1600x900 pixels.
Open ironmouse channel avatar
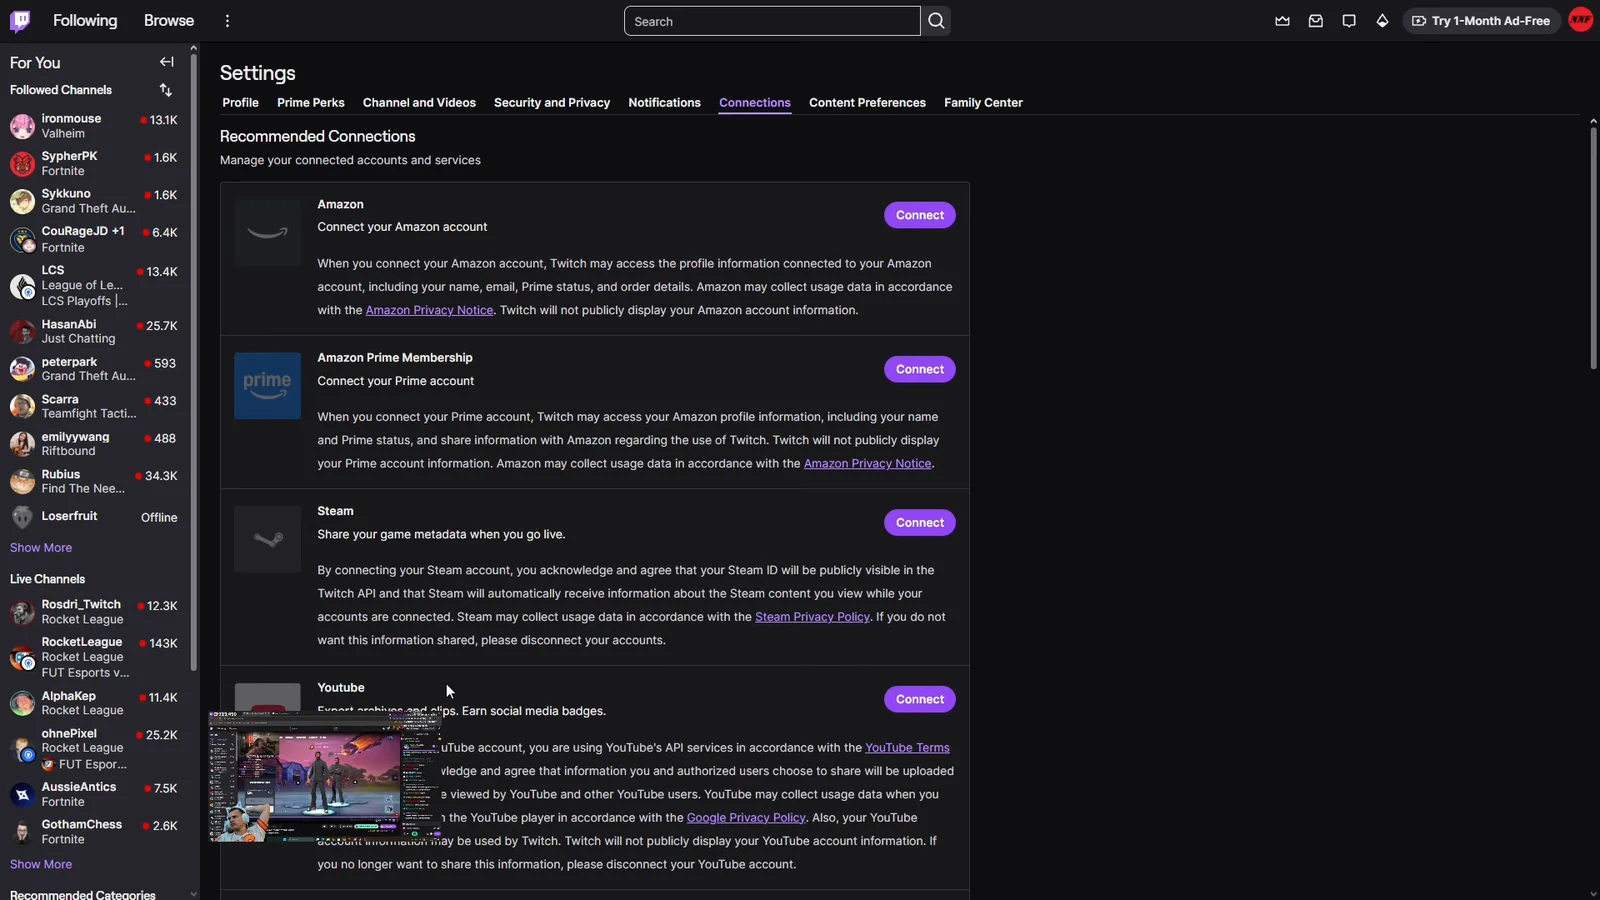(22, 126)
